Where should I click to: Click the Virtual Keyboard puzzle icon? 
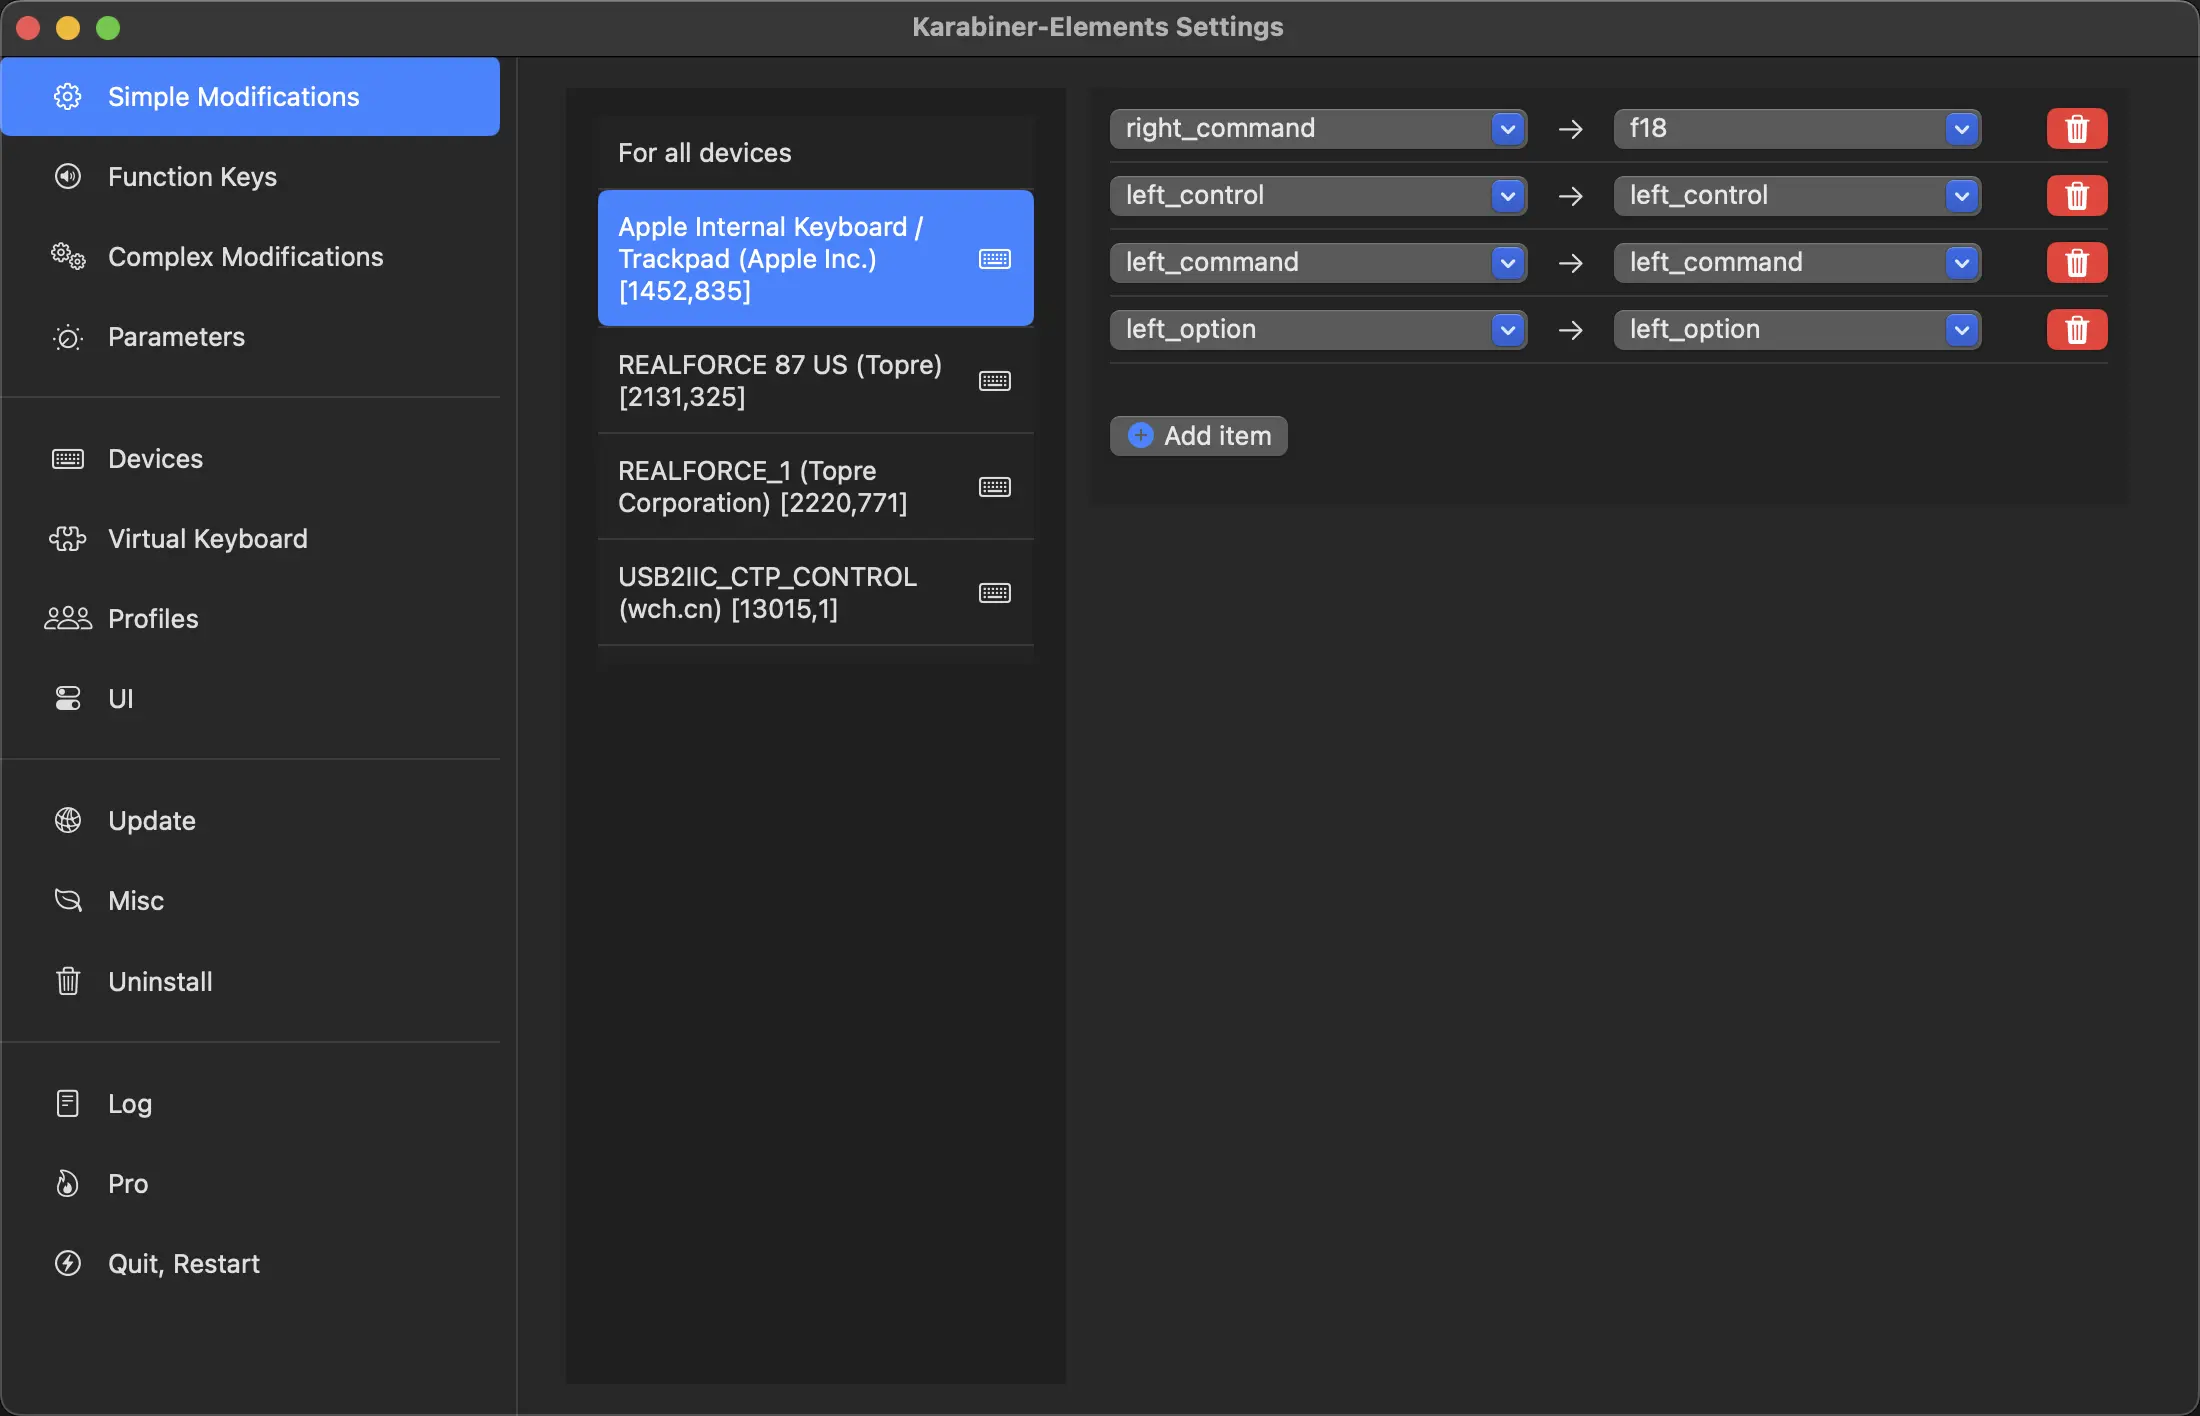click(68, 539)
